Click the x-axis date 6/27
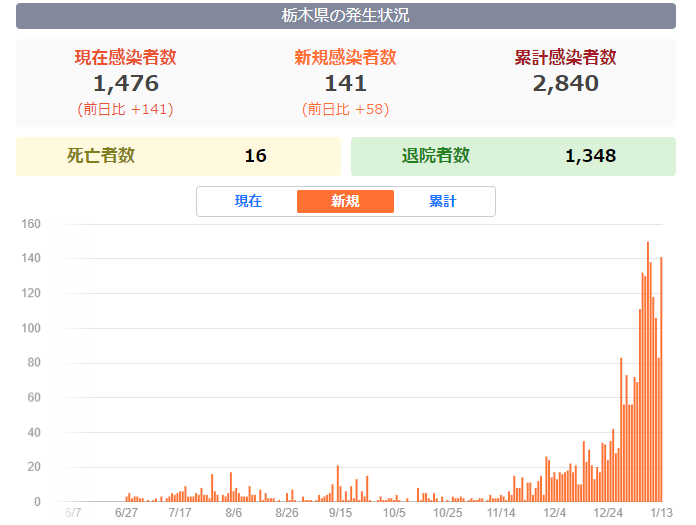 [127, 513]
